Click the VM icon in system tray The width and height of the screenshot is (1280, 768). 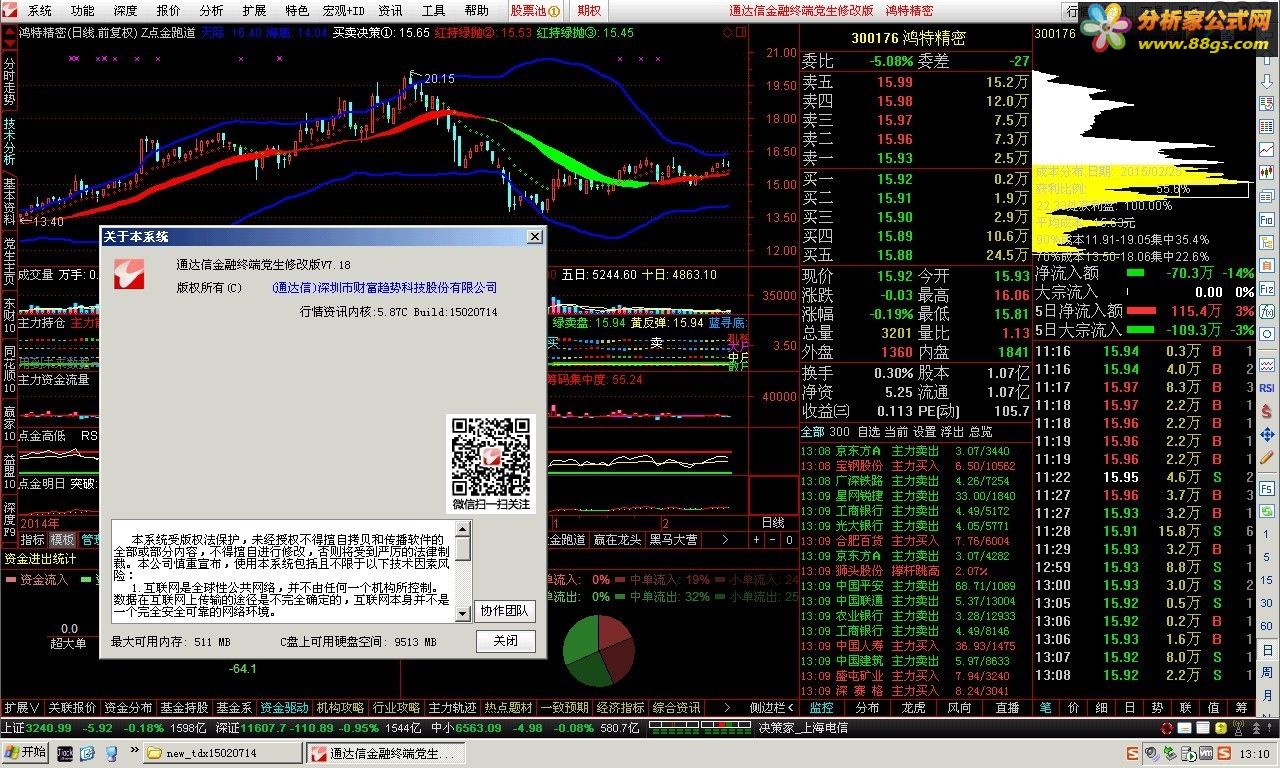(x=1206, y=754)
